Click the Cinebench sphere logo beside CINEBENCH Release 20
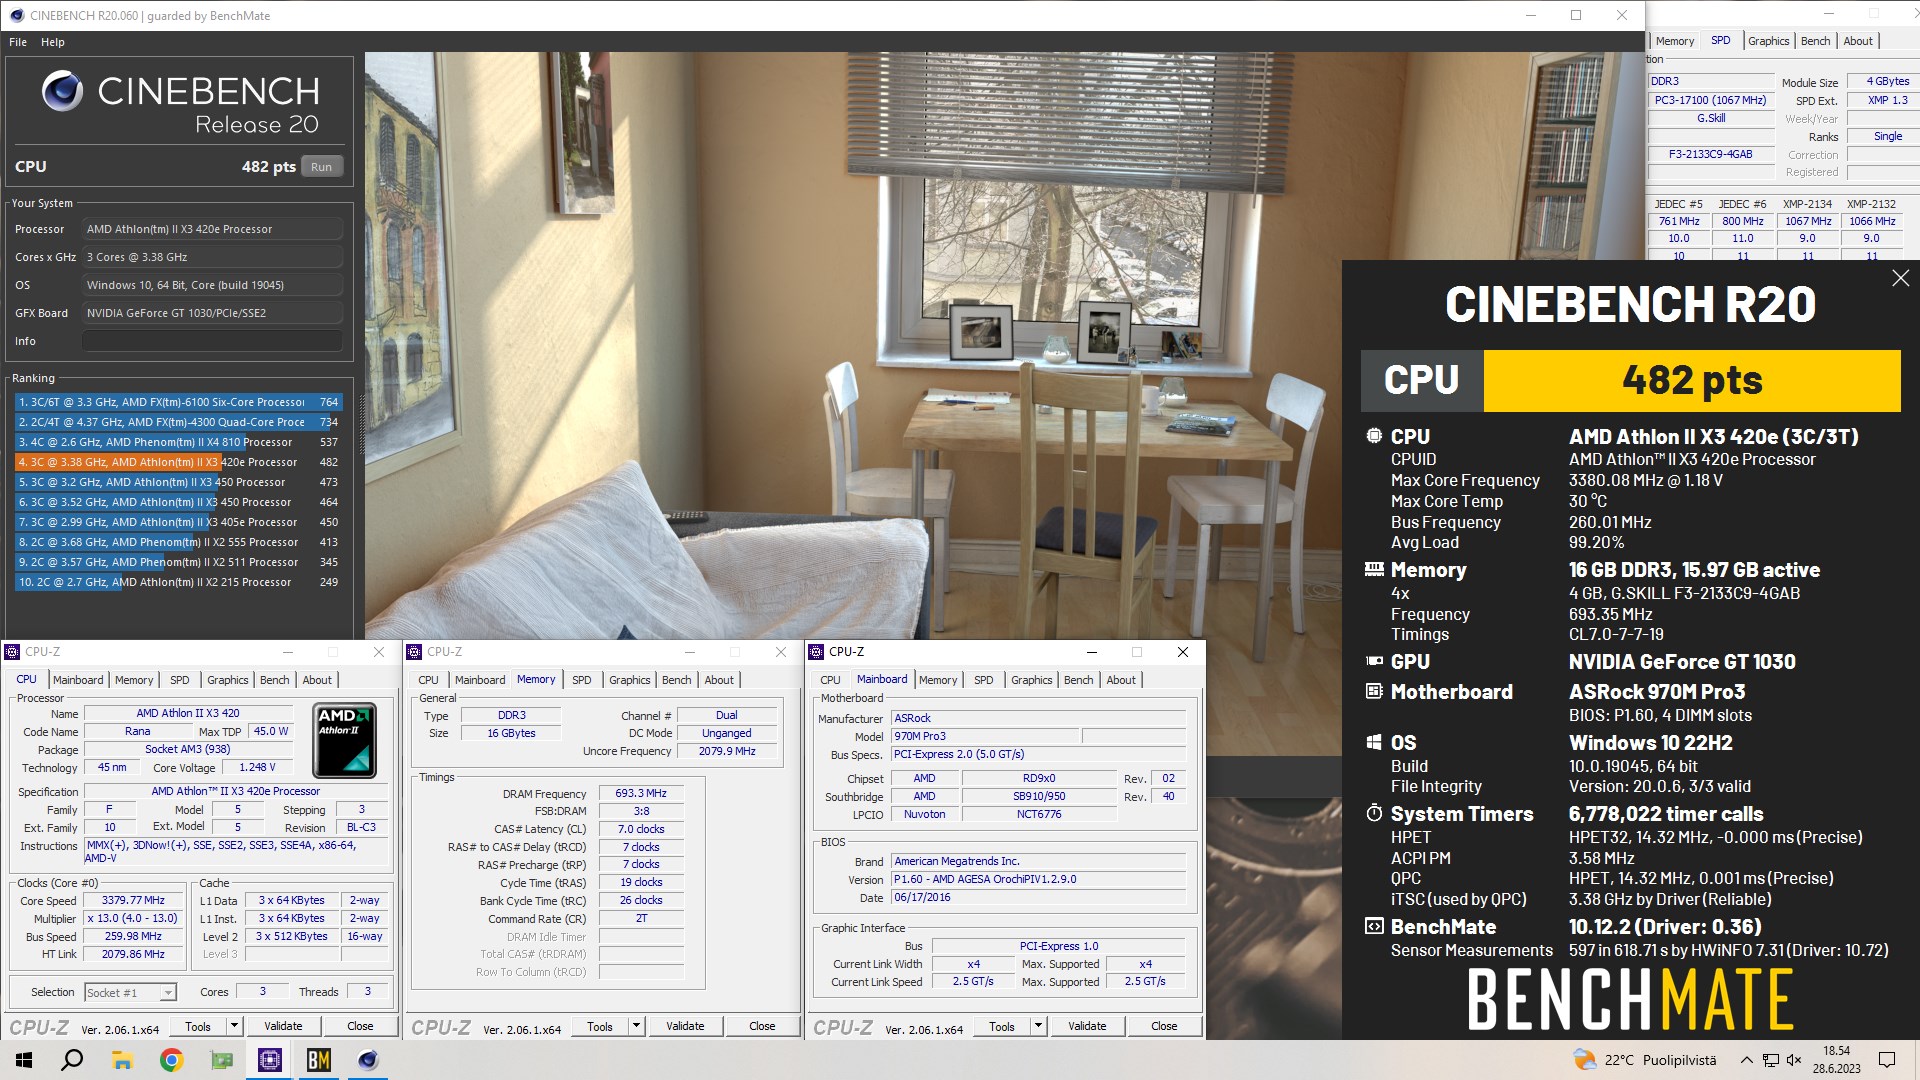This screenshot has height=1080, width=1920. (62, 91)
